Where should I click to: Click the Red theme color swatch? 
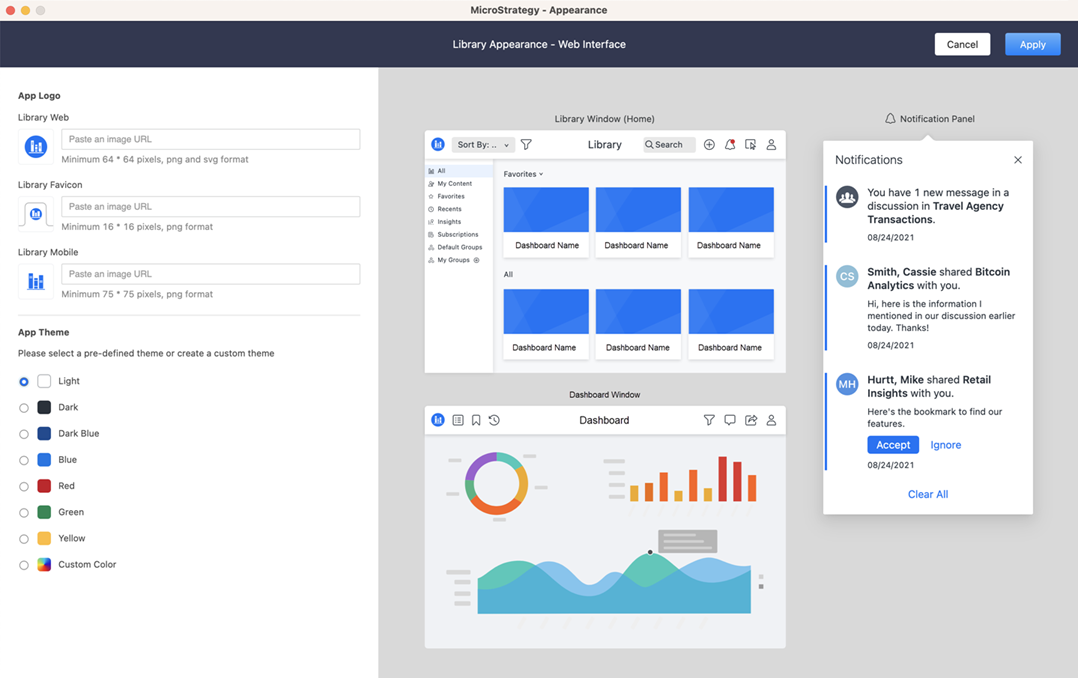[44, 486]
